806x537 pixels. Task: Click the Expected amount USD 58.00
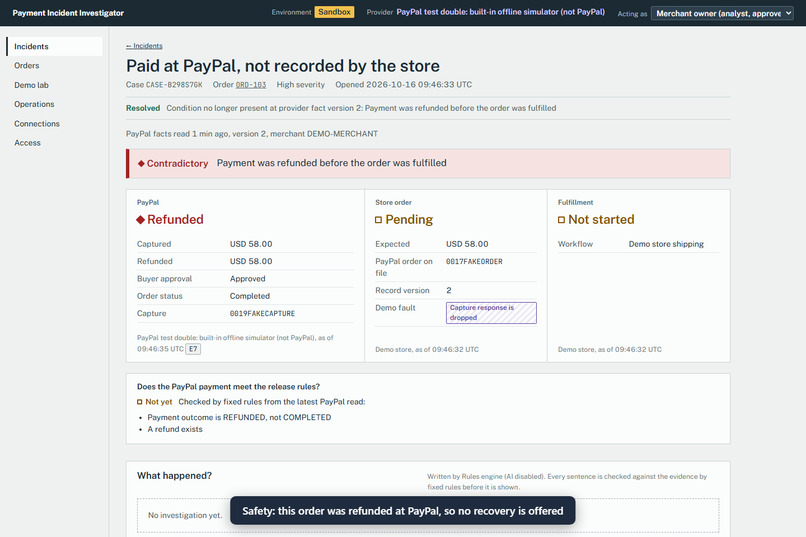click(467, 244)
